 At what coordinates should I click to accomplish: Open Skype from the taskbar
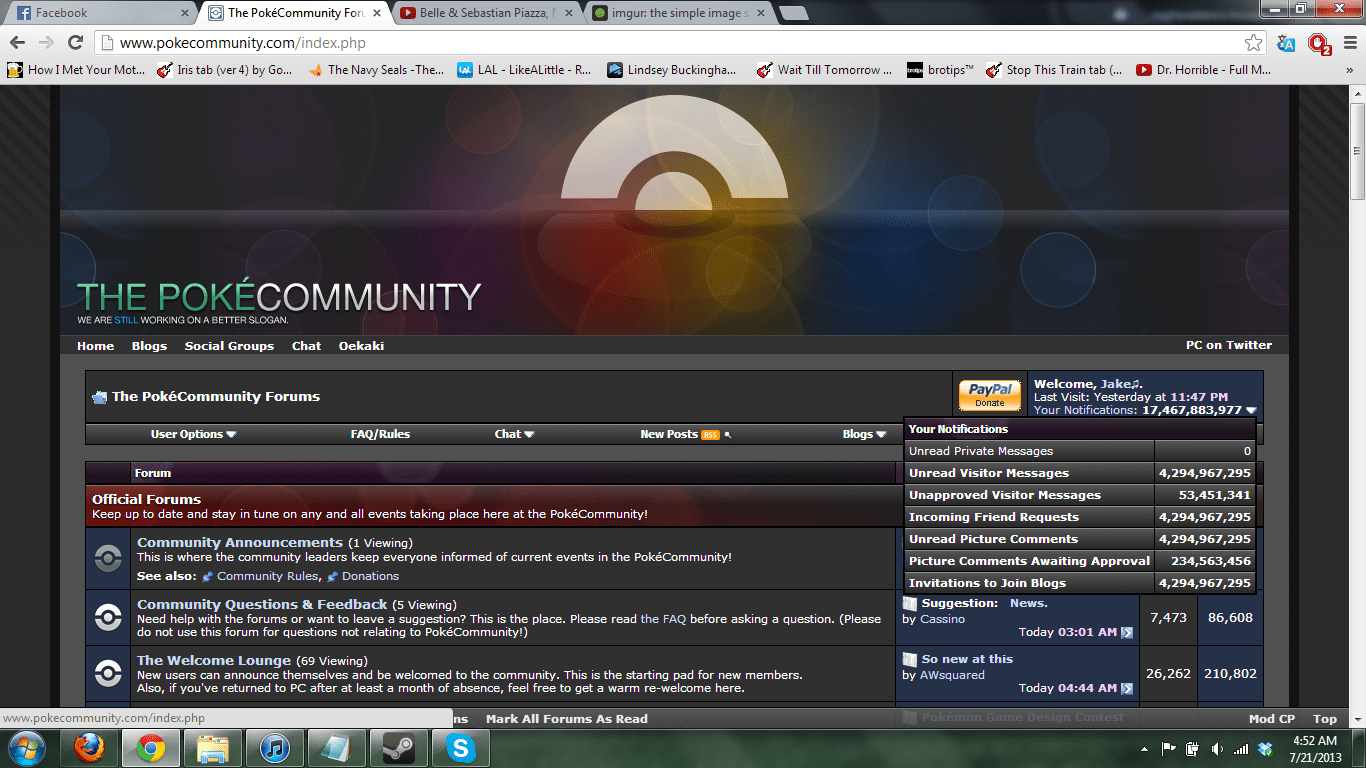[x=461, y=747]
